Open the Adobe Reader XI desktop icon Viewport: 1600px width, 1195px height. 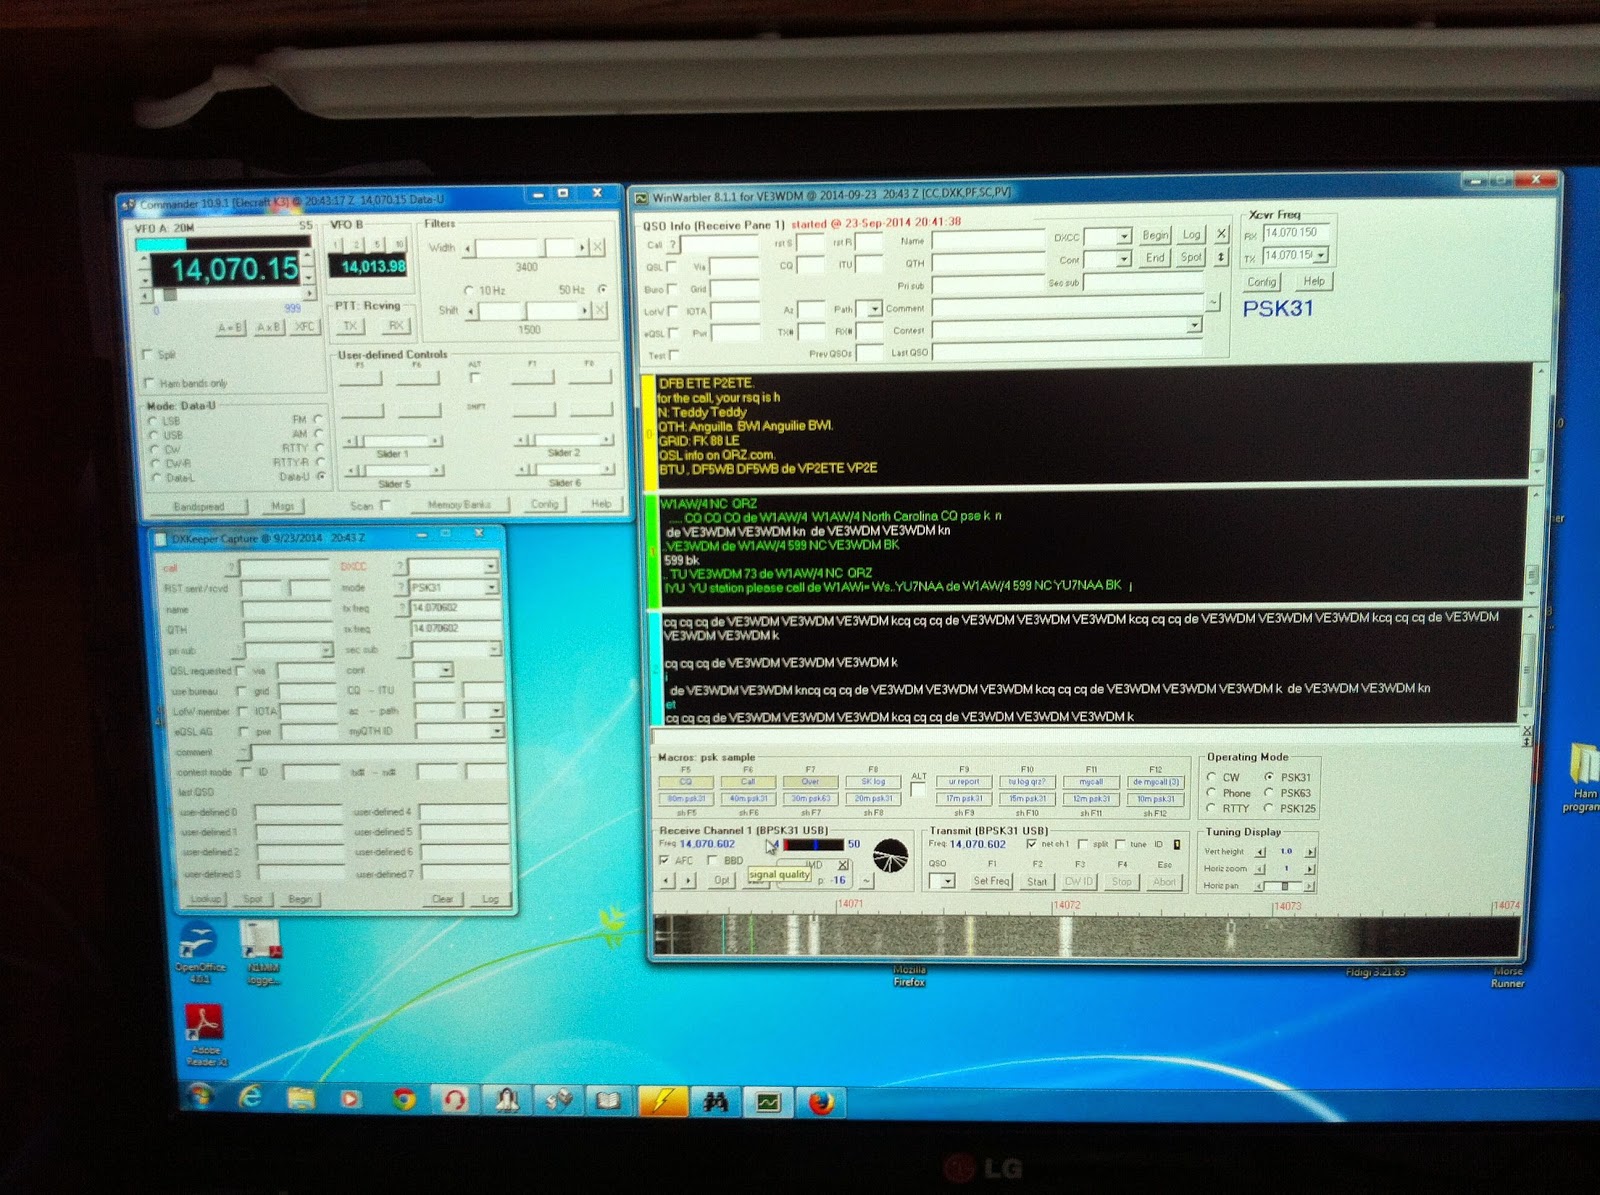(204, 1035)
